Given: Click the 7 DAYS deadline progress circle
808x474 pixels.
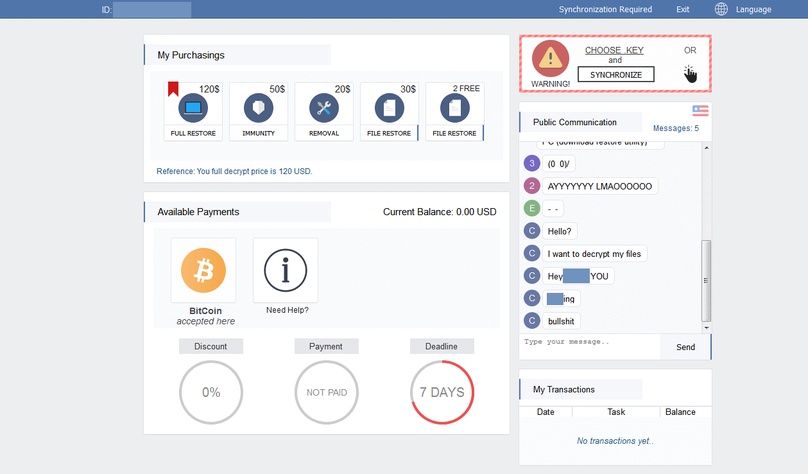Looking at the screenshot, I should coord(442,393).
